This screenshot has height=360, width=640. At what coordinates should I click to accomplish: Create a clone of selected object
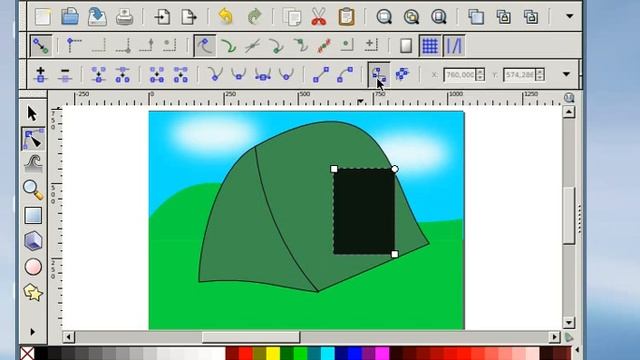coord(503,17)
